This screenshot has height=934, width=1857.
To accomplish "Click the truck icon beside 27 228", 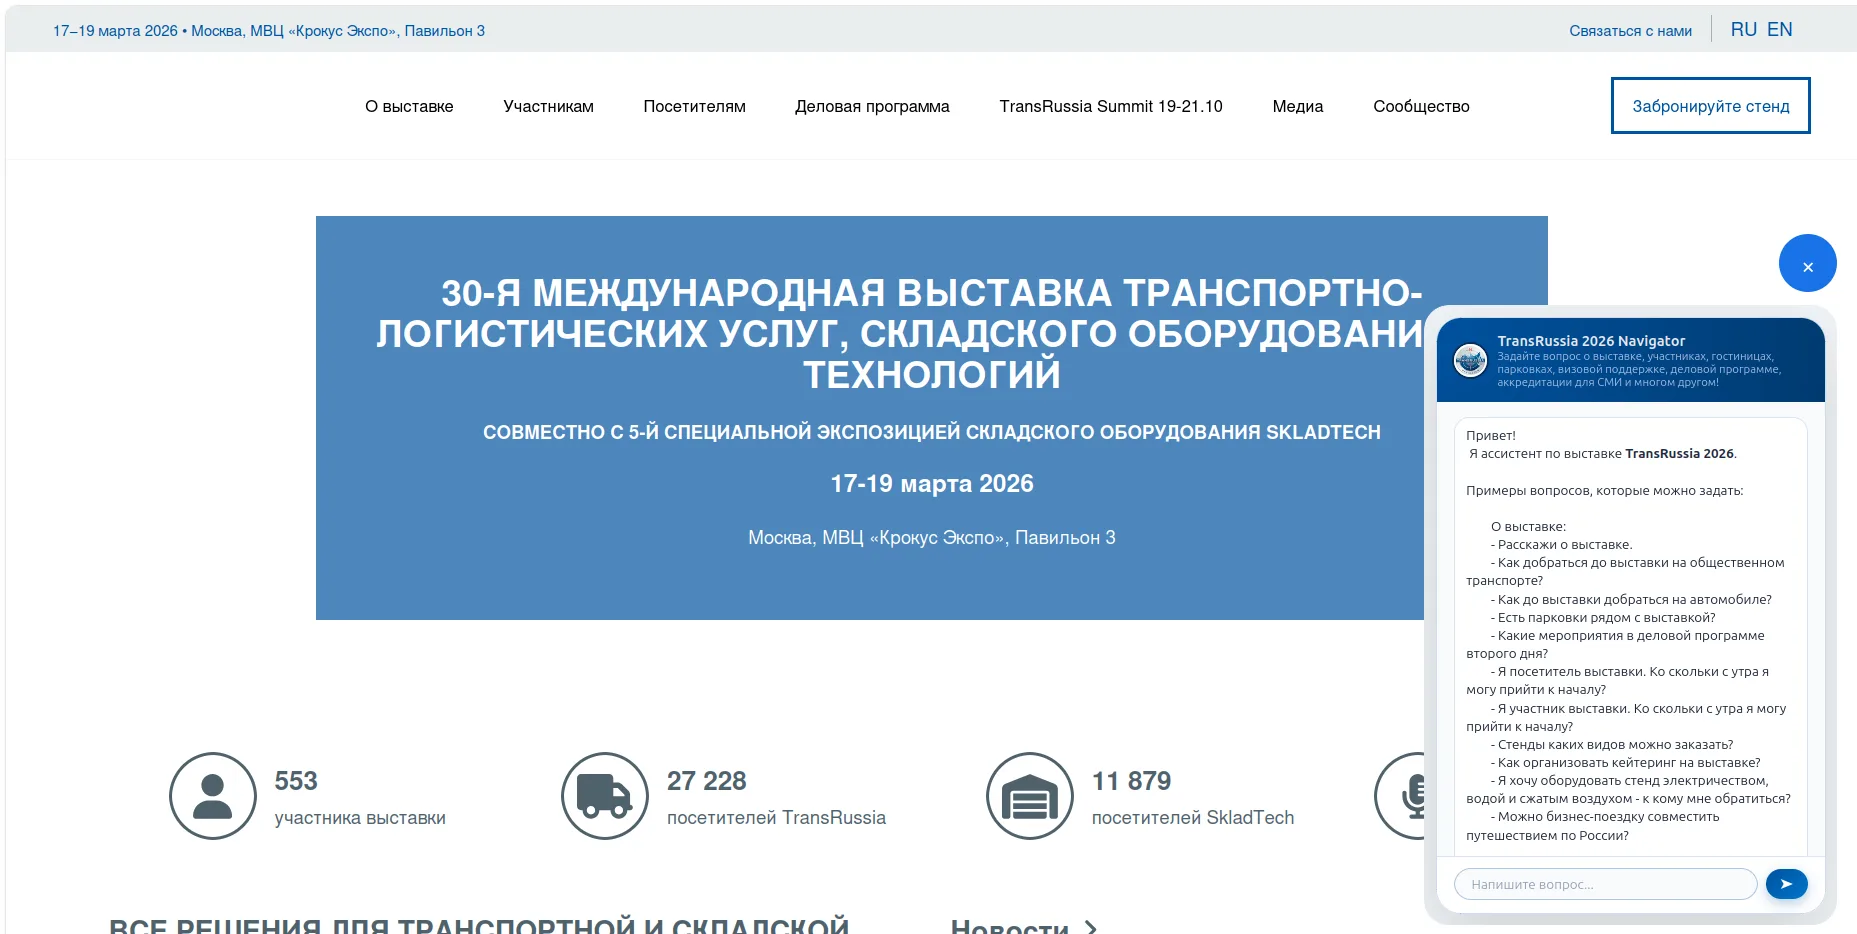I will pos(605,796).
